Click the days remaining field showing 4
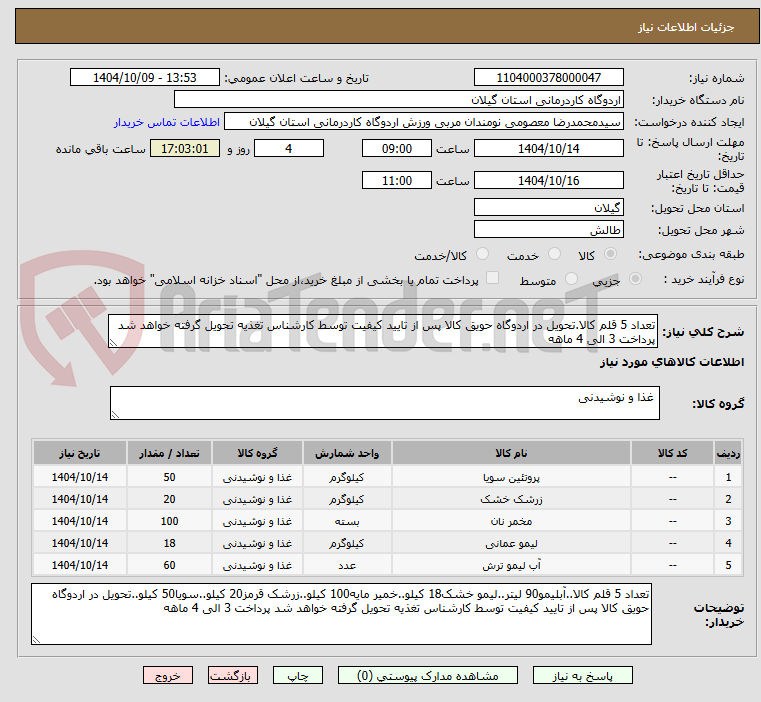 point(289,148)
